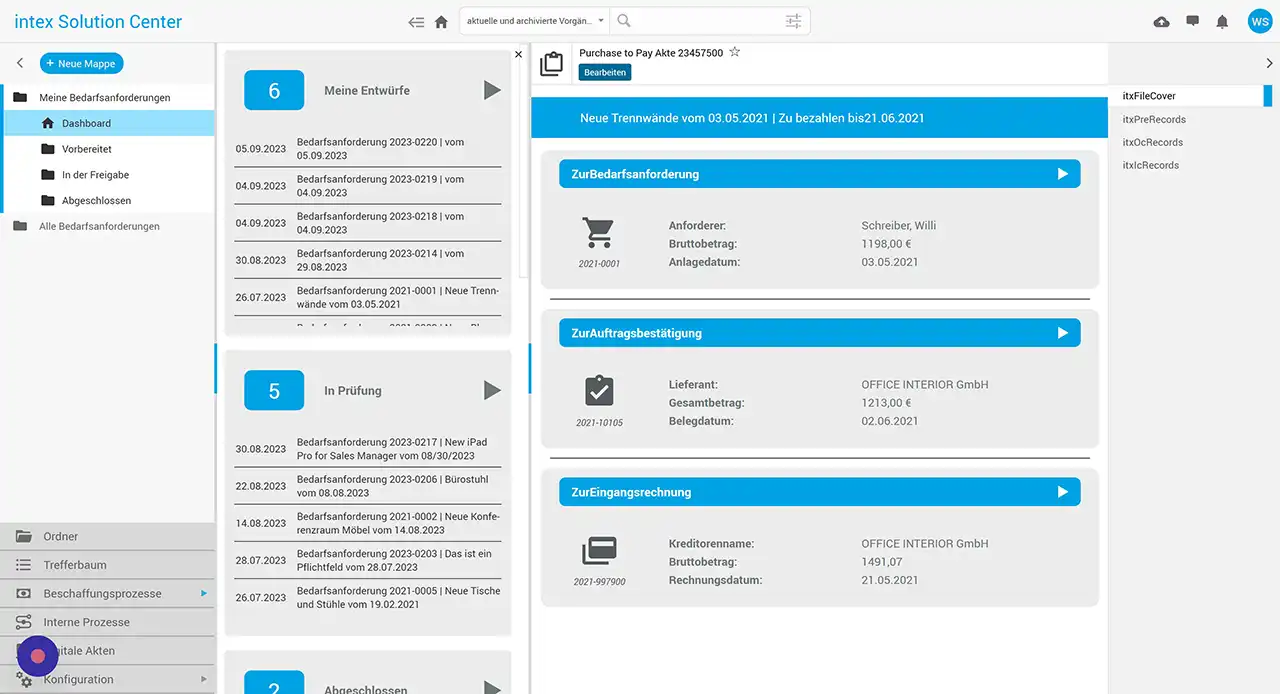Open the notifications bell
The height and width of the screenshot is (694, 1280).
1222,22
